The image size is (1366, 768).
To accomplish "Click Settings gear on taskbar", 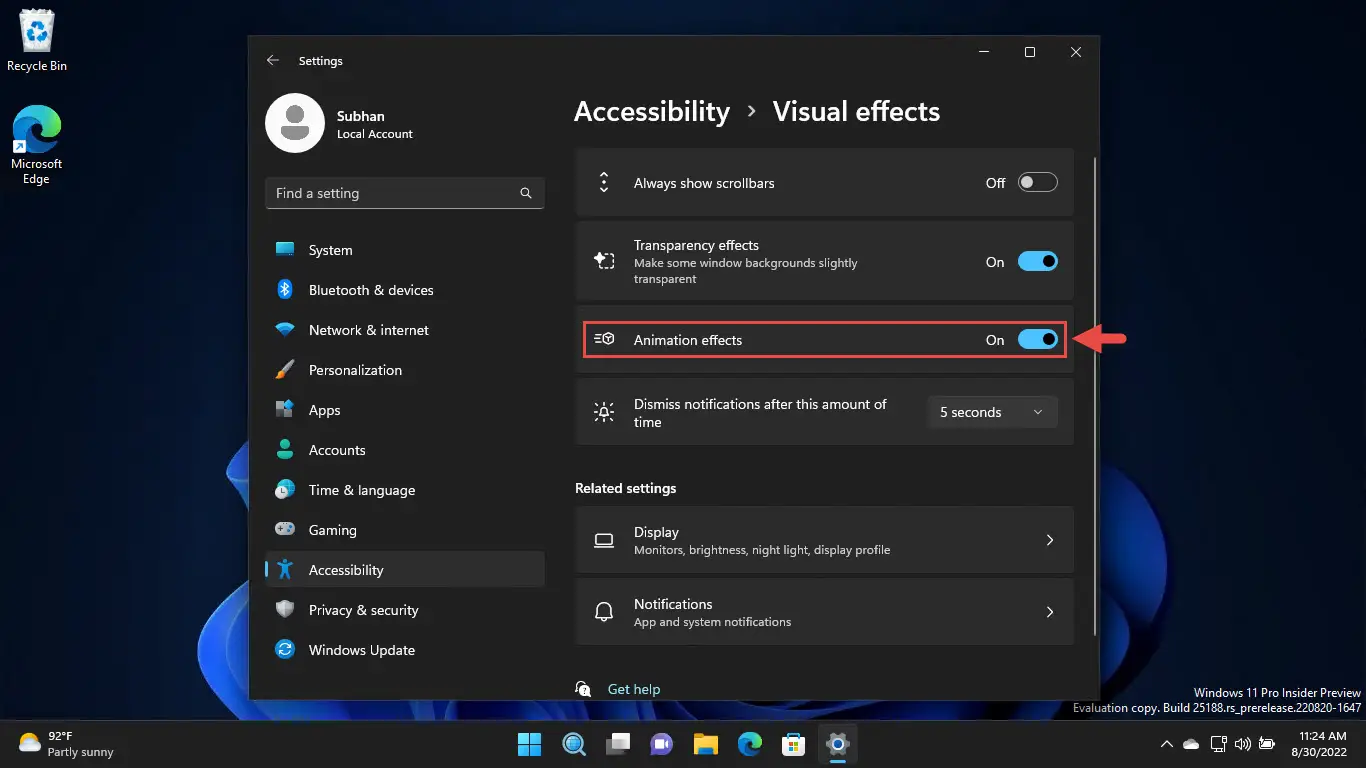I will click(x=838, y=744).
